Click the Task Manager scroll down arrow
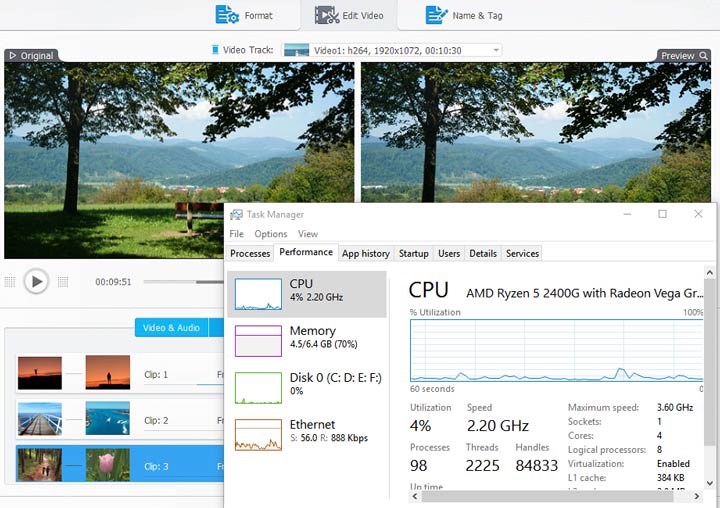720x508 pixels. pos(709,483)
